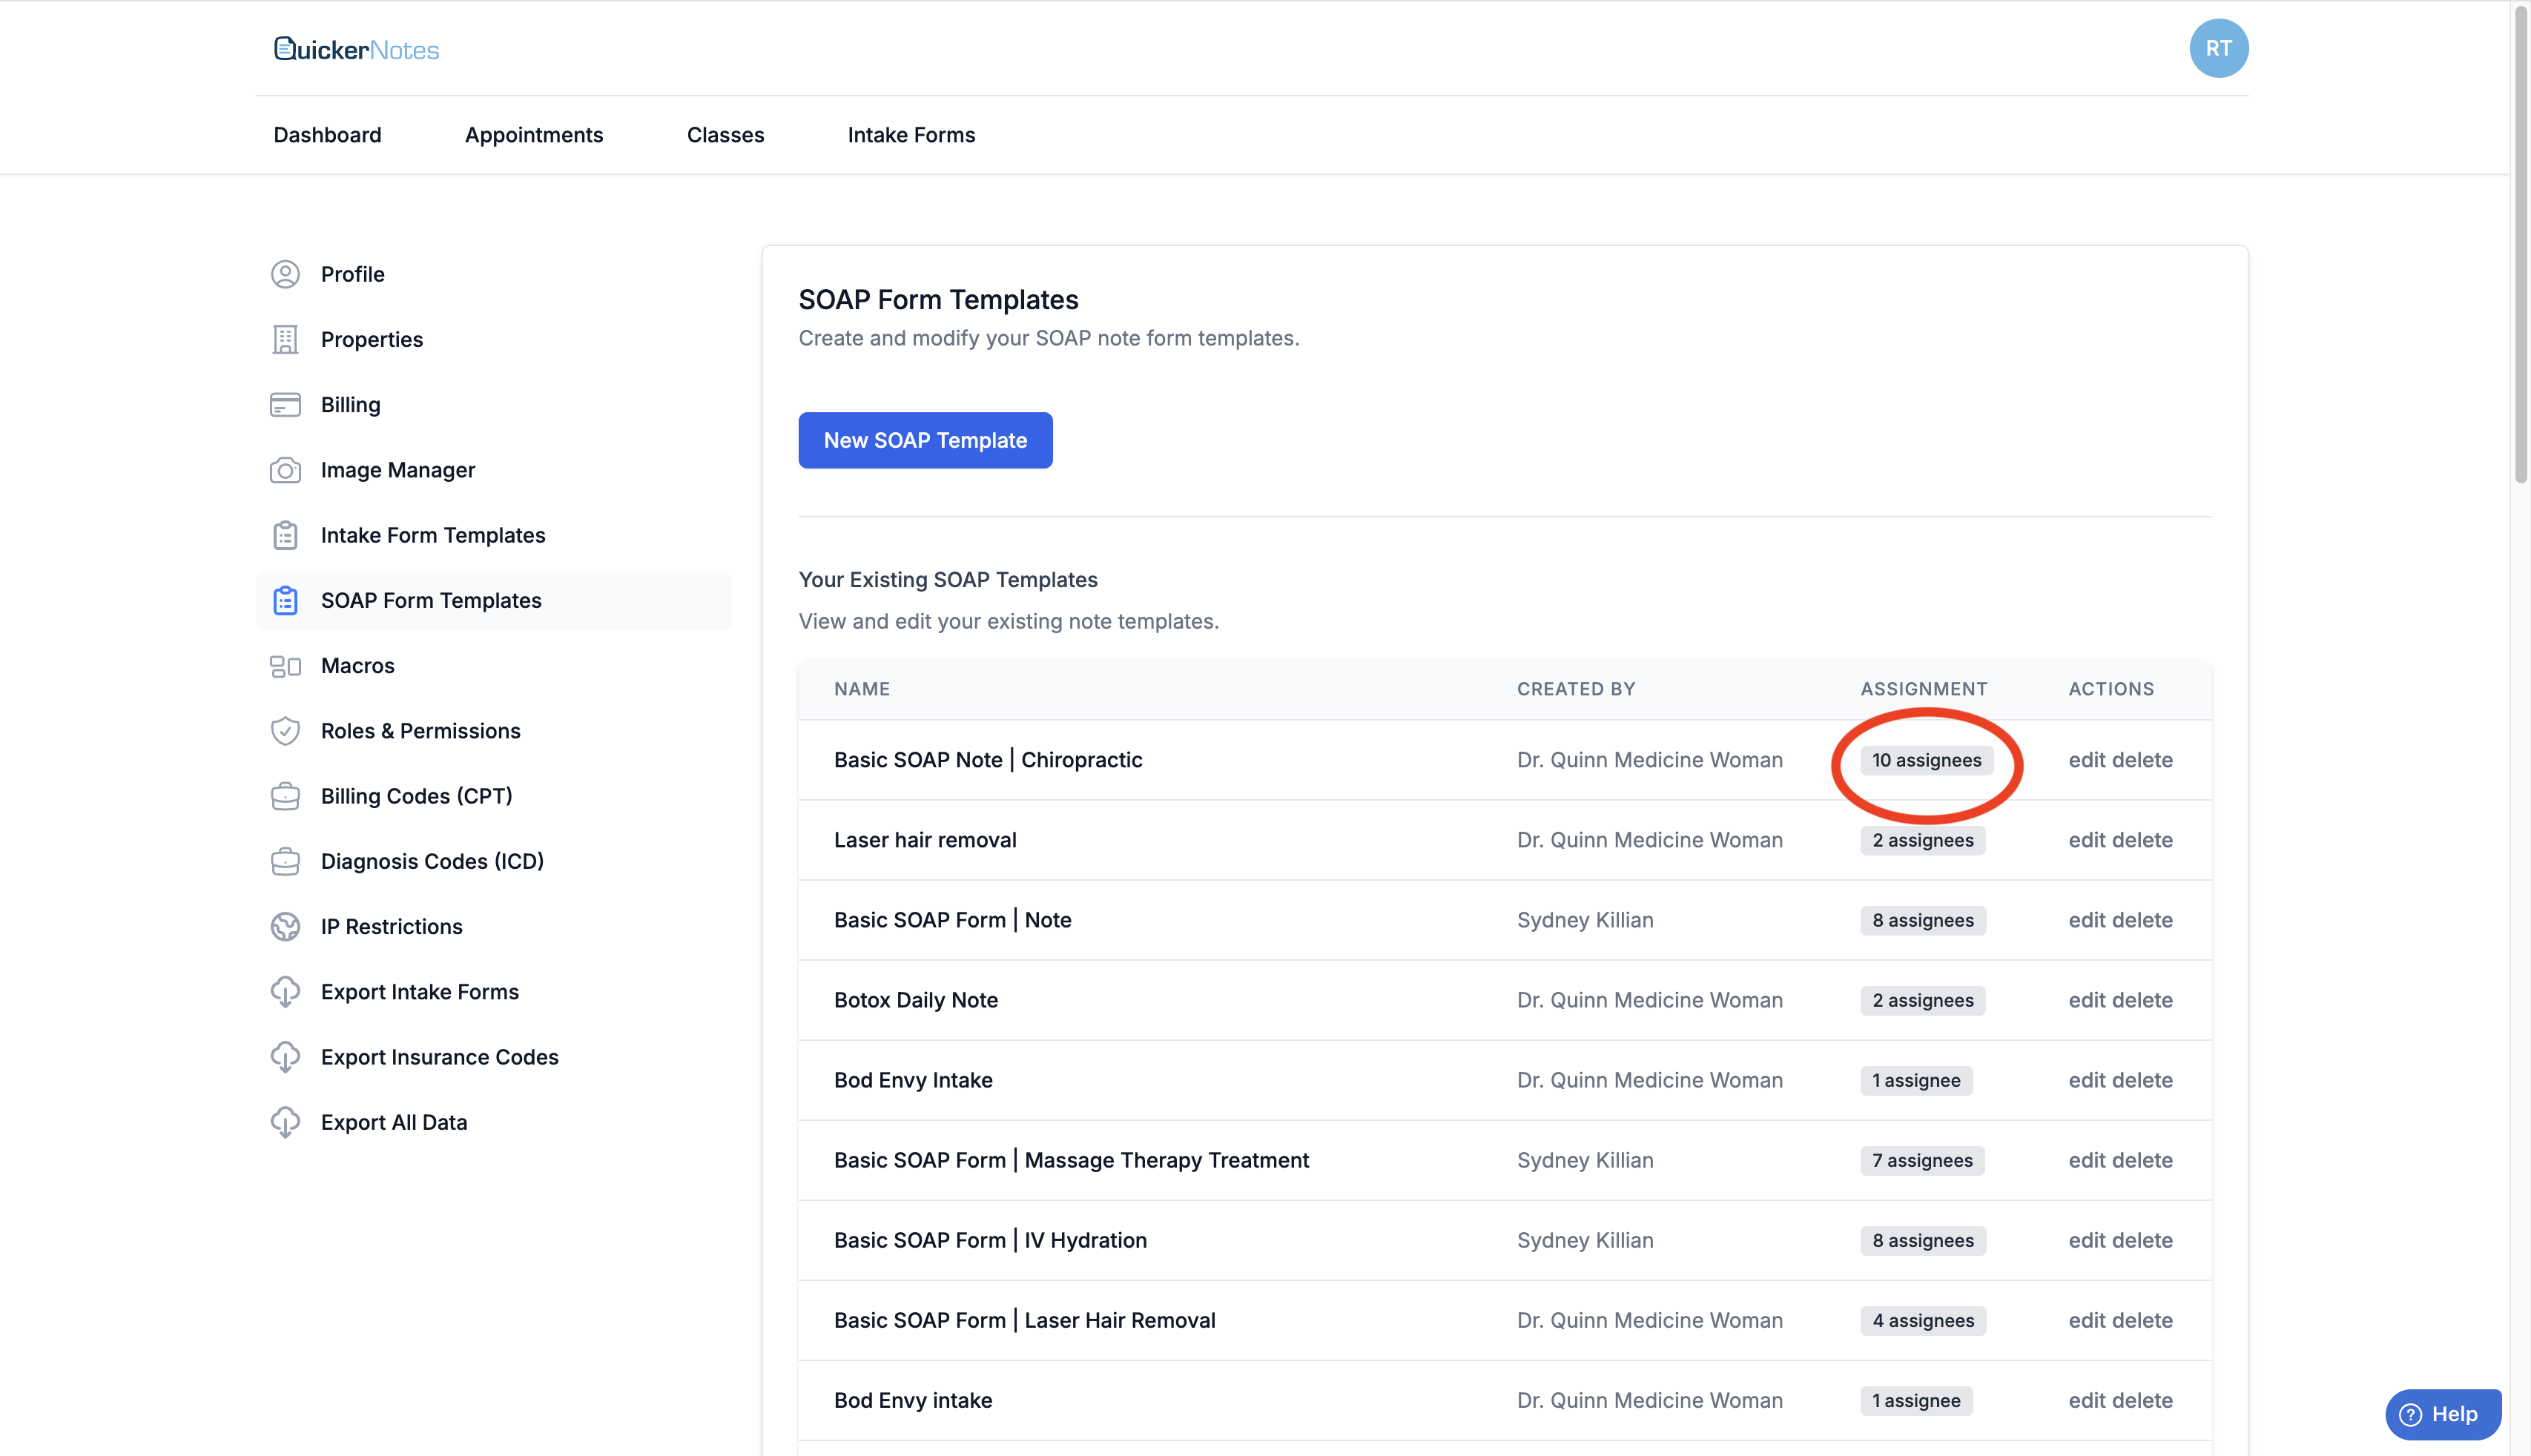The width and height of the screenshot is (2531, 1456).
Task: Go to the Intake Forms tab
Action: [910, 135]
